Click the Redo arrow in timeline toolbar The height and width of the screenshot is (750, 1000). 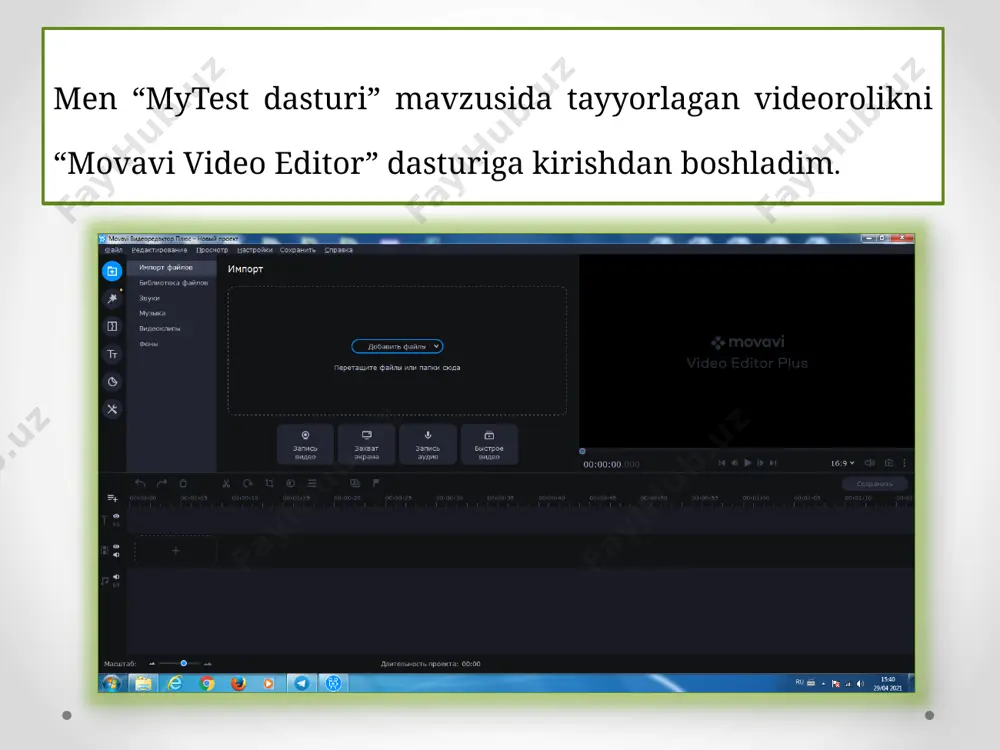pos(162,483)
